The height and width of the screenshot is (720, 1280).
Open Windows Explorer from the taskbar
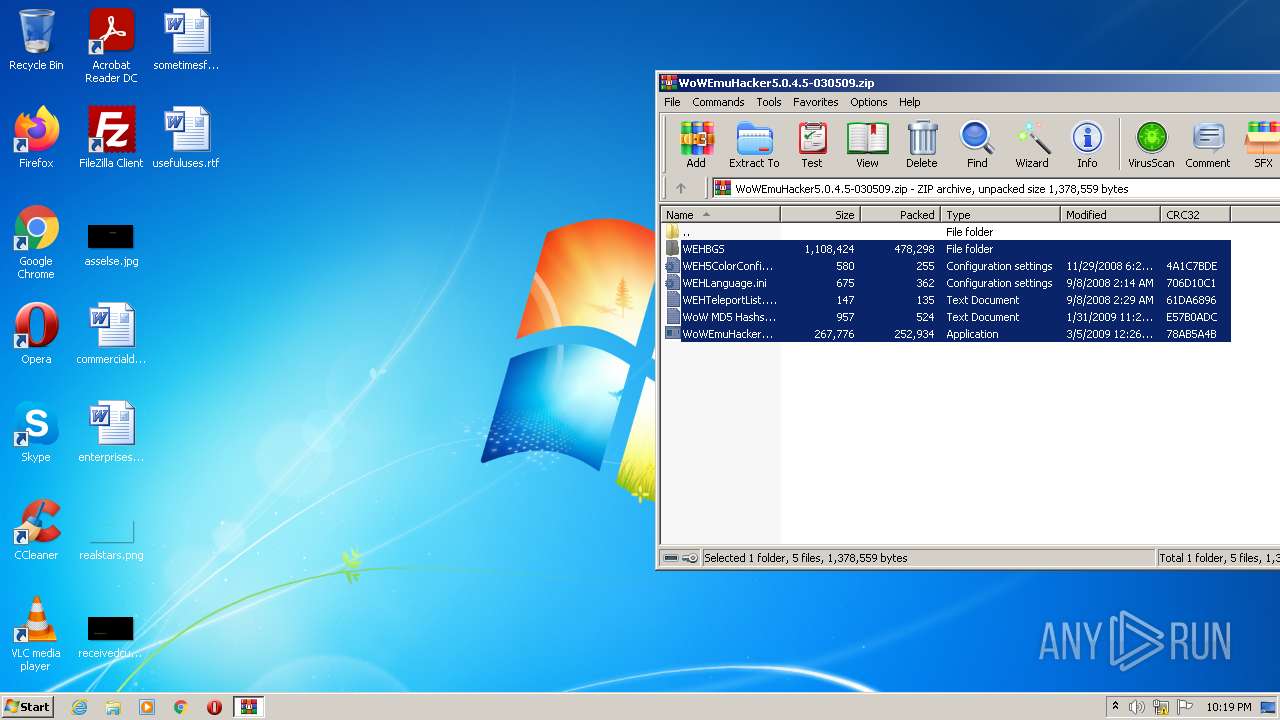point(113,707)
